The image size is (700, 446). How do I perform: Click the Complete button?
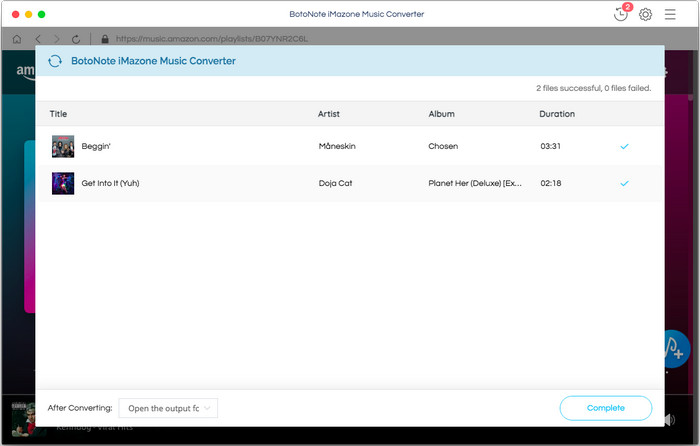(605, 408)
